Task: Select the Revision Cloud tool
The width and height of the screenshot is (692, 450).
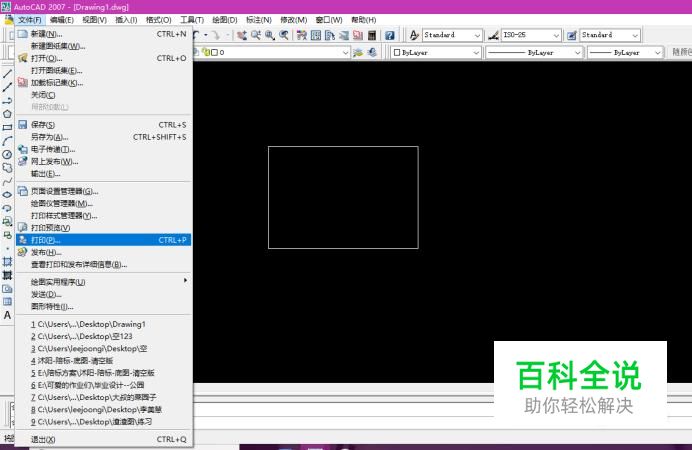Action: coord(7,168)
